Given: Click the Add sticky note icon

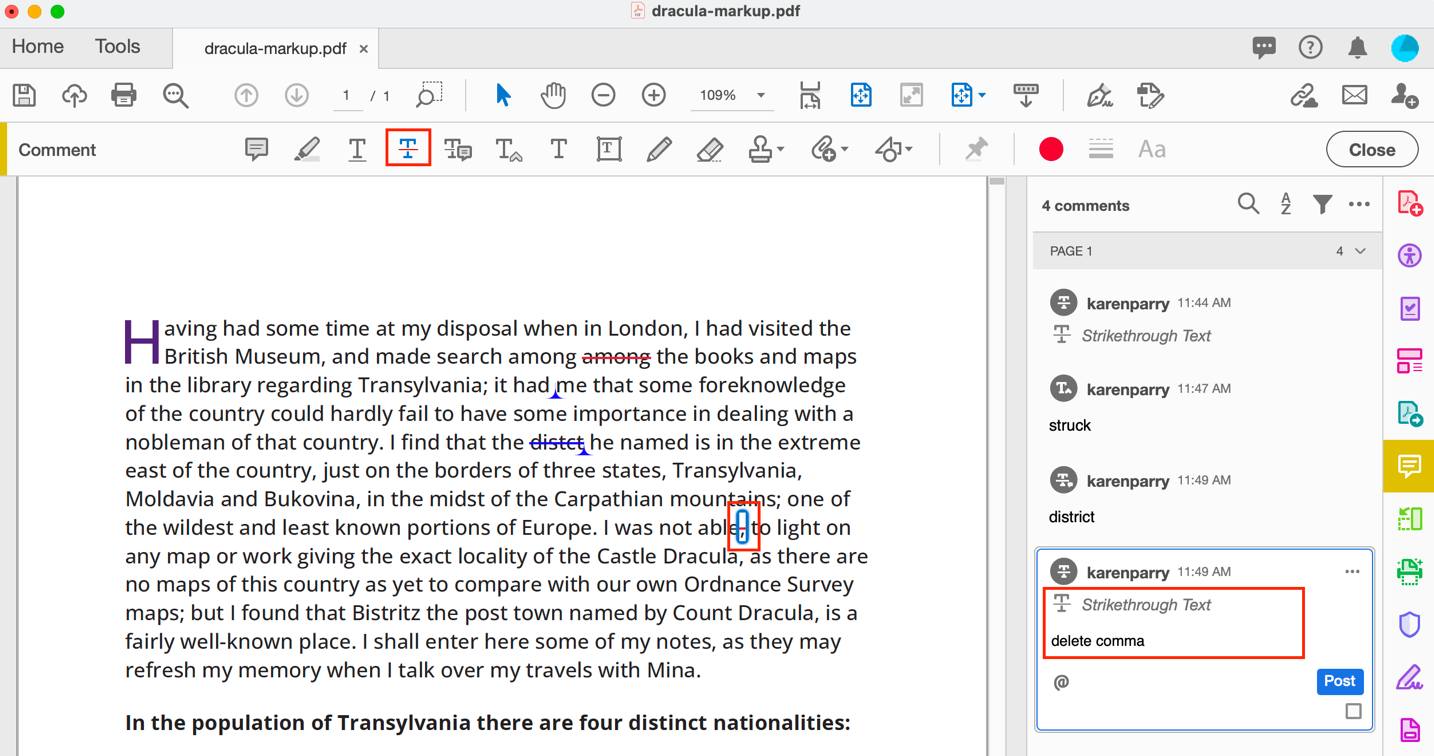Looking at the screenshot, I should (x=256, y=149).
